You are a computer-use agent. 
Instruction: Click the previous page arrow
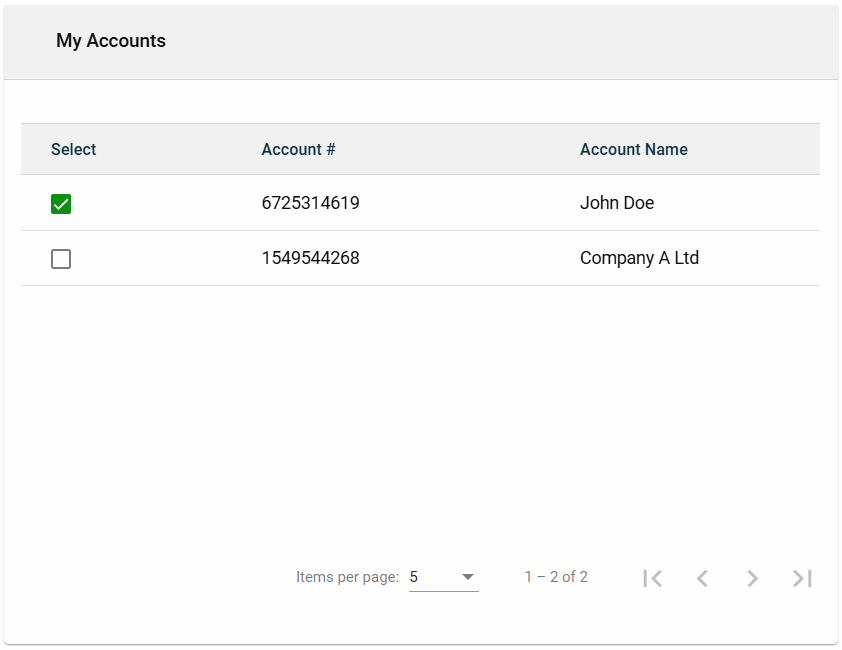tap(702, 578)
